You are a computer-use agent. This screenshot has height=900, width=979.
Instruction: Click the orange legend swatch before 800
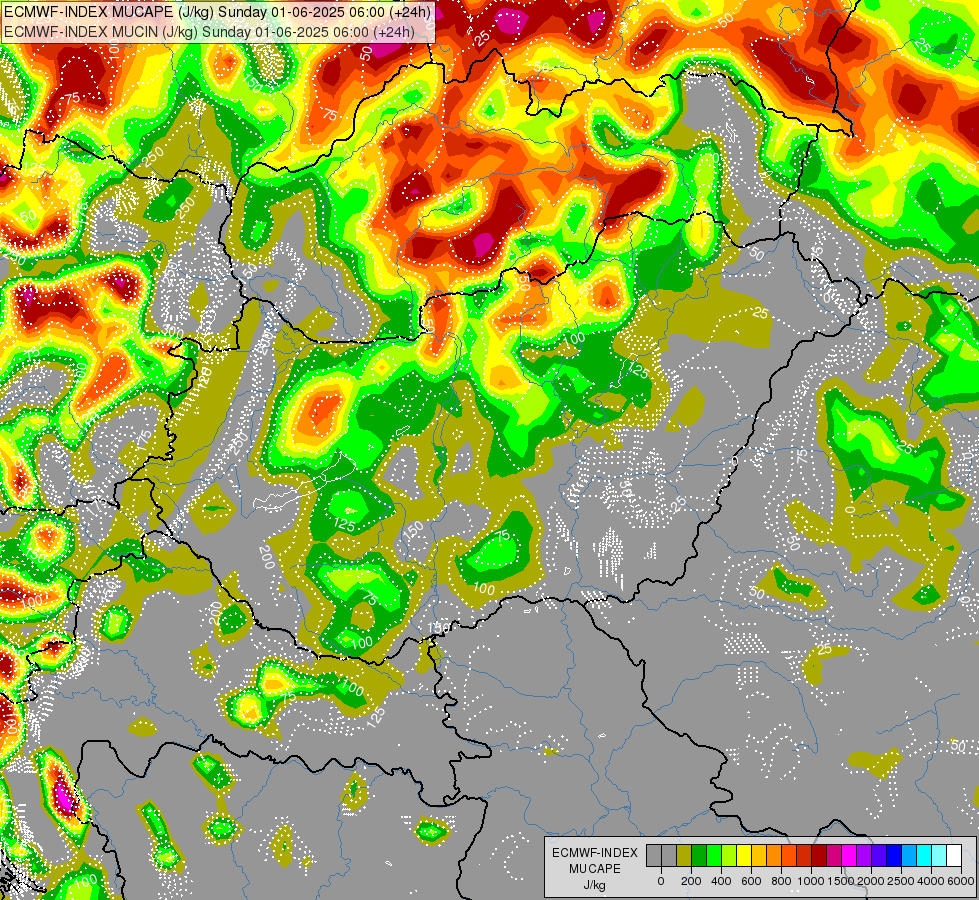774,855
